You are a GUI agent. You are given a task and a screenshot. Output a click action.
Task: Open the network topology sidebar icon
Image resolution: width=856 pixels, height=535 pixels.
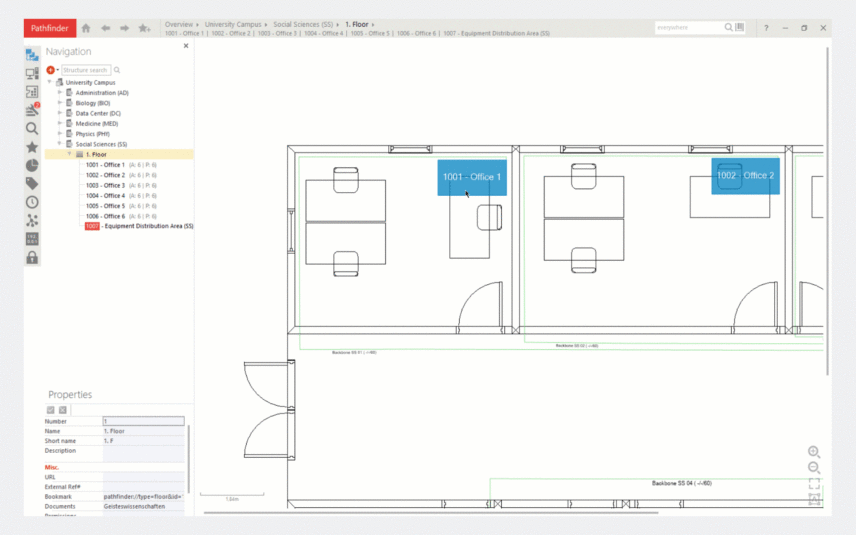[x=32, y=221]
